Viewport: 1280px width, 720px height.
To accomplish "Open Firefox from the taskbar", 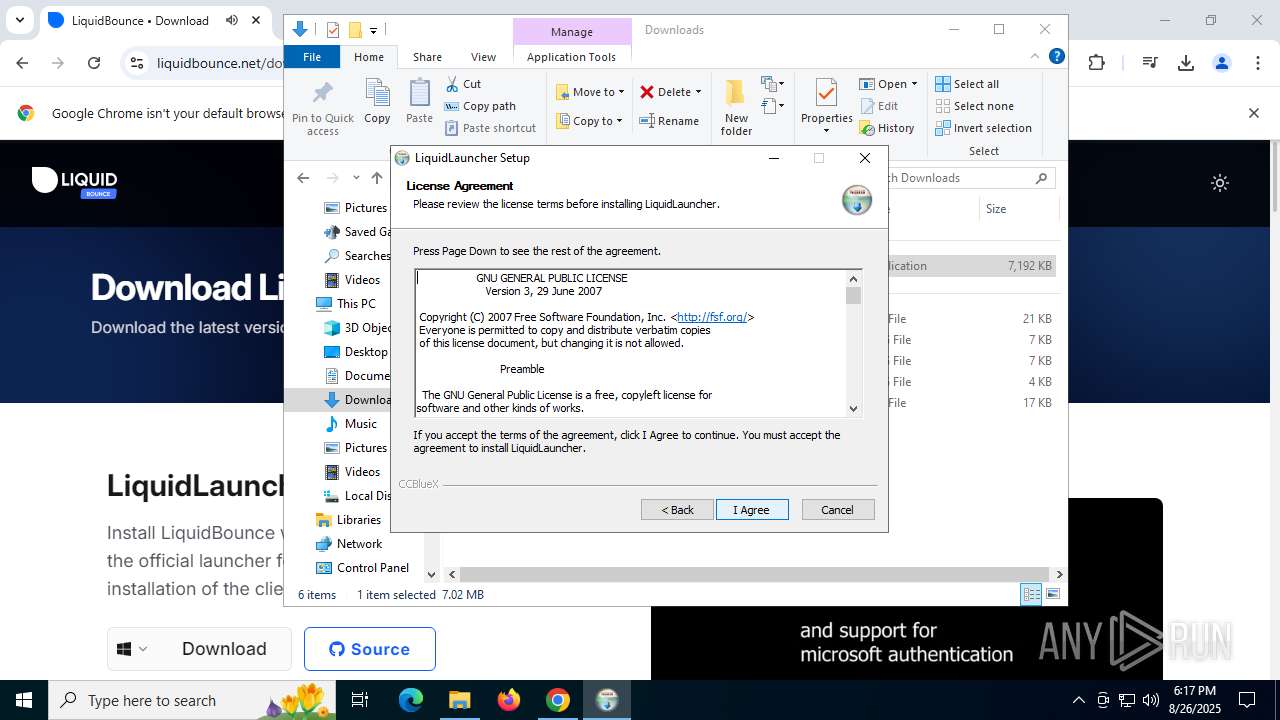I will (x=509, y=700).
